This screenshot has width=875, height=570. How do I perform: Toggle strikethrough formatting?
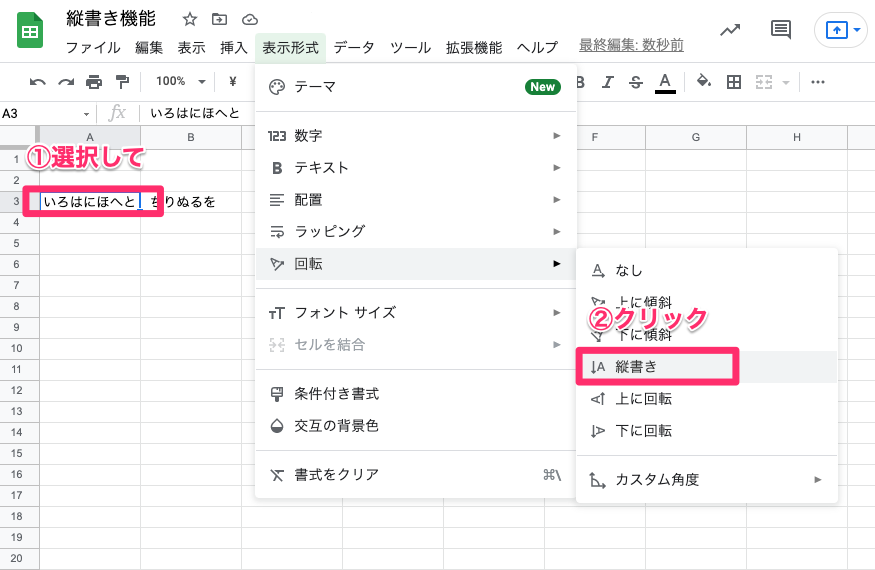point(634,82)
